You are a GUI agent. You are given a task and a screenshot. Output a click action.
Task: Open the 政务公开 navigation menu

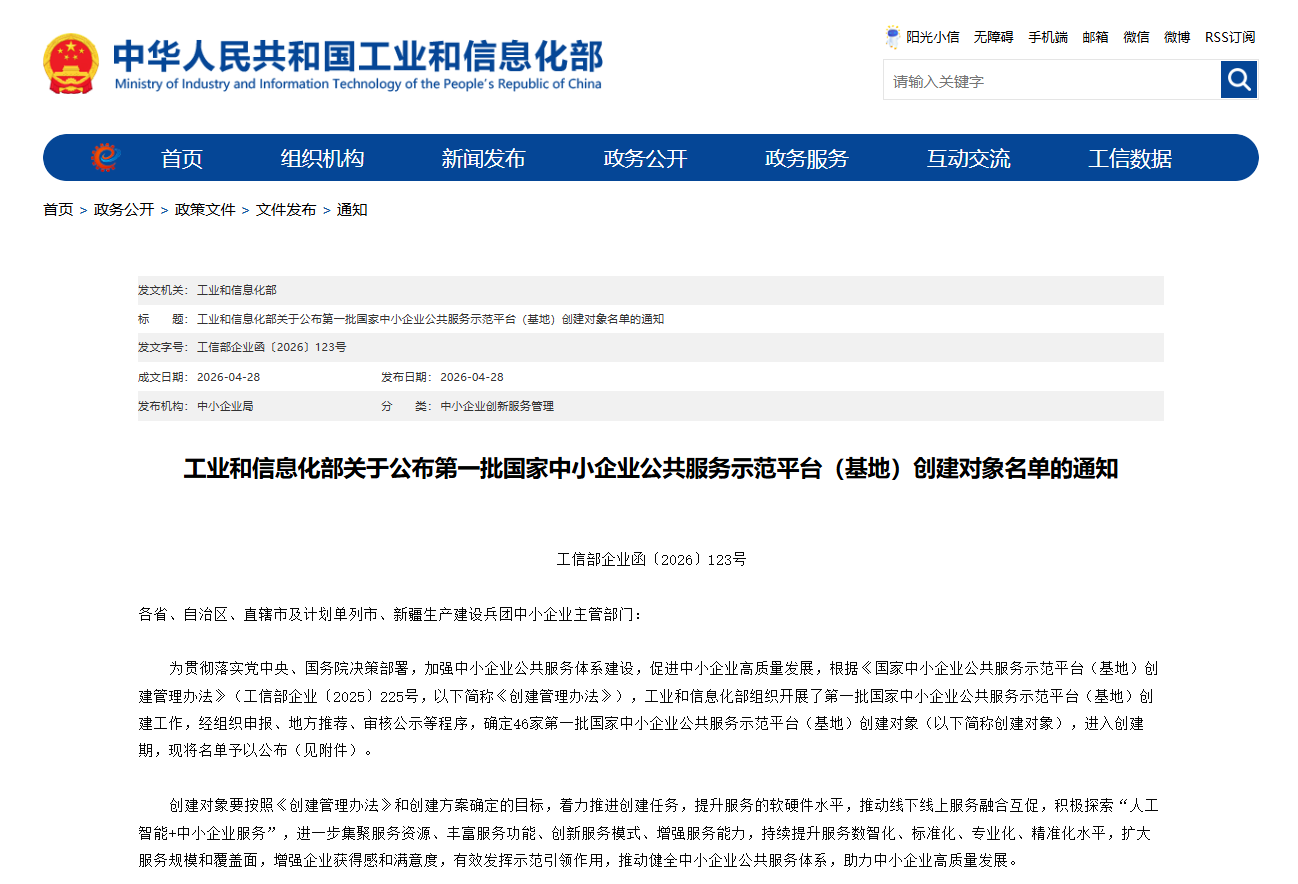coord(646,158)
